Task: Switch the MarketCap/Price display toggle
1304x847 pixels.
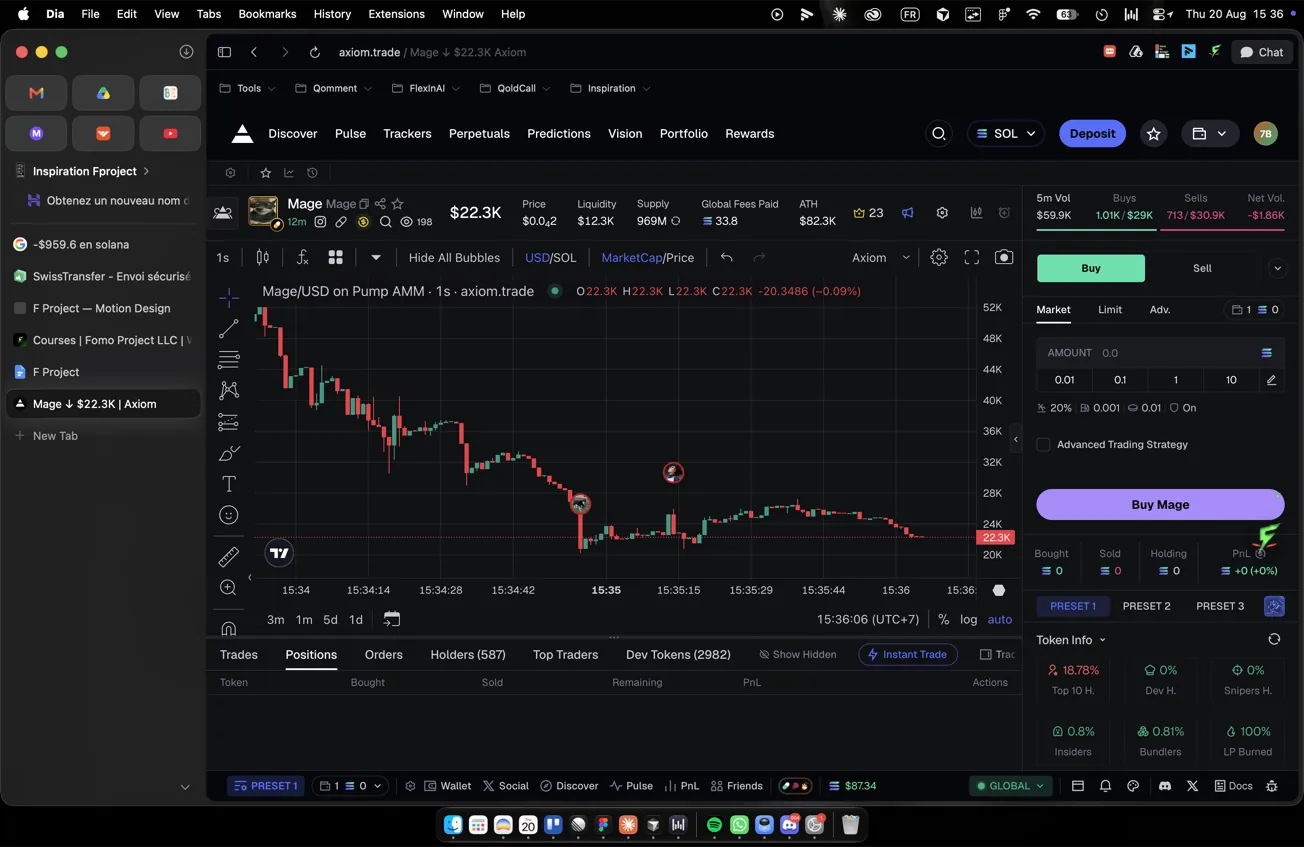Action: 647,257
